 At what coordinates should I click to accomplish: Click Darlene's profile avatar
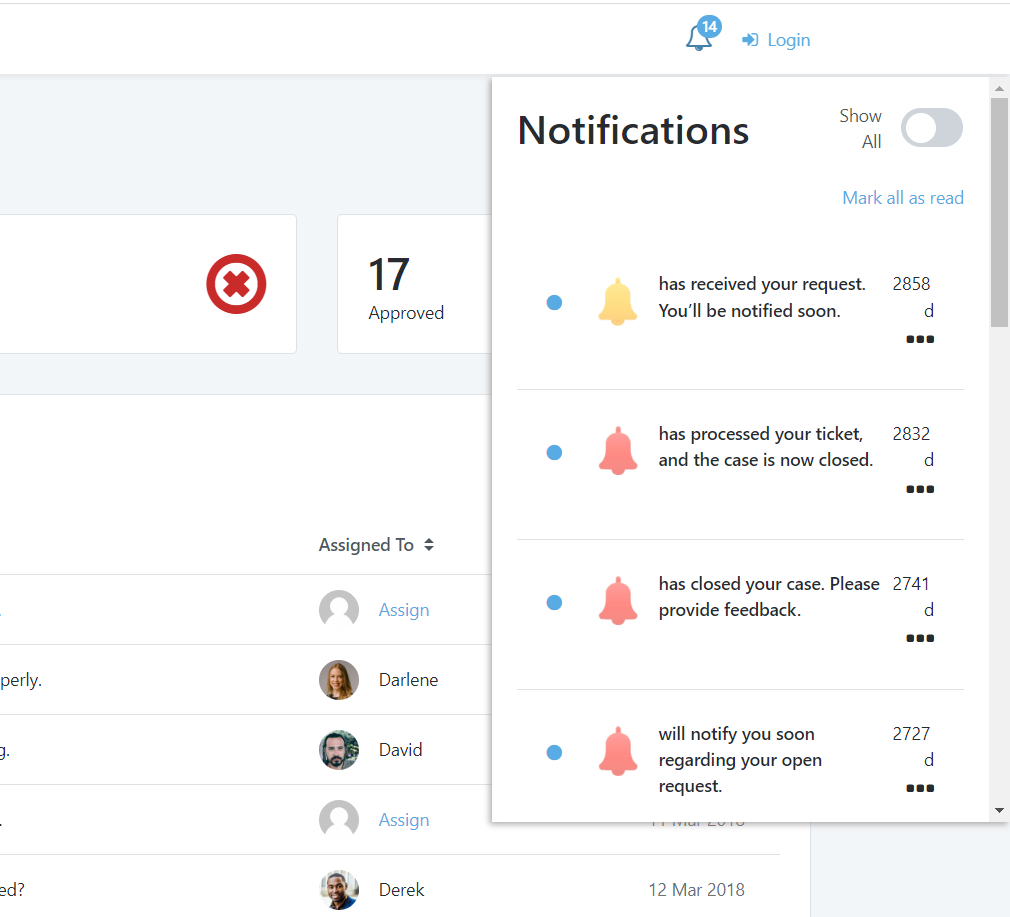(x=339, y=679)
